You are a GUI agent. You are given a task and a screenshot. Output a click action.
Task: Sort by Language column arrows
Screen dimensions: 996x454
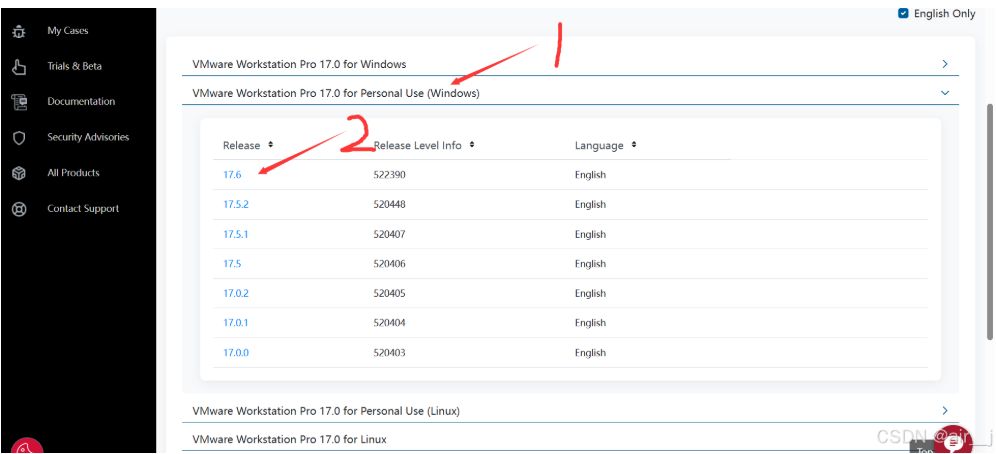tap(634, 145)
